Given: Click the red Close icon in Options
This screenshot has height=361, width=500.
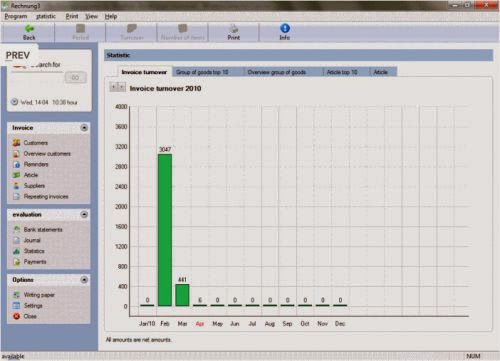Looking at the screenshot, I should (x=16, y=316).
